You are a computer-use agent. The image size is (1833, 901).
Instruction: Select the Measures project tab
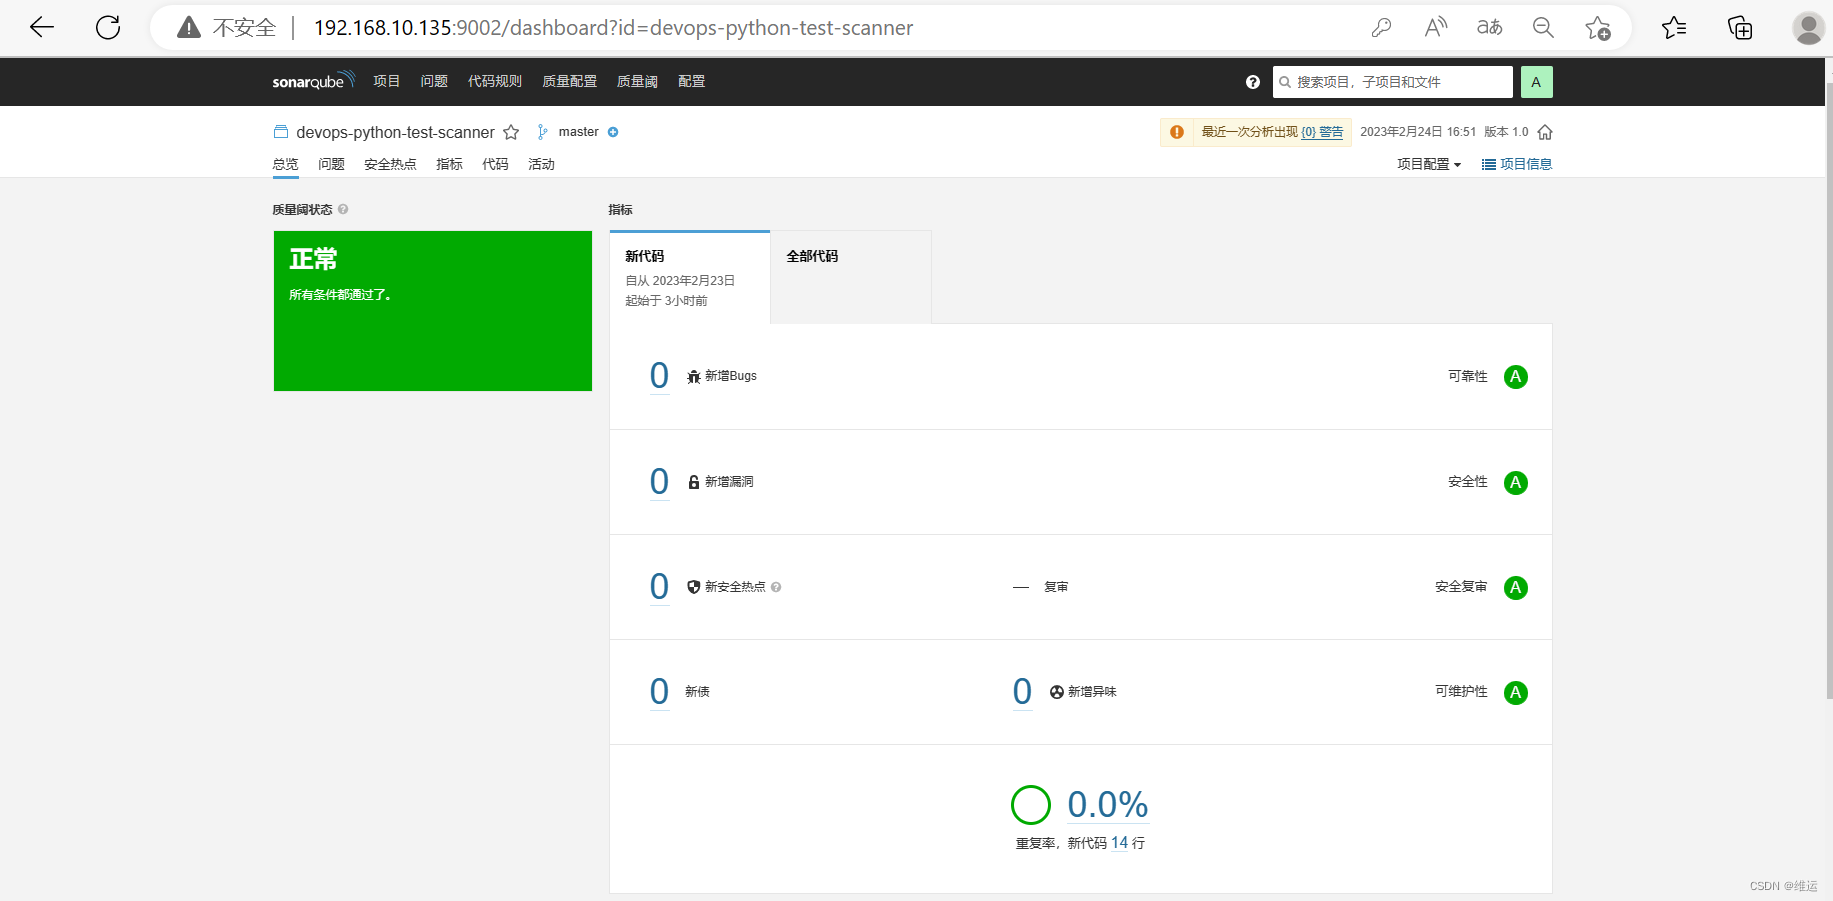pos(449,164)
